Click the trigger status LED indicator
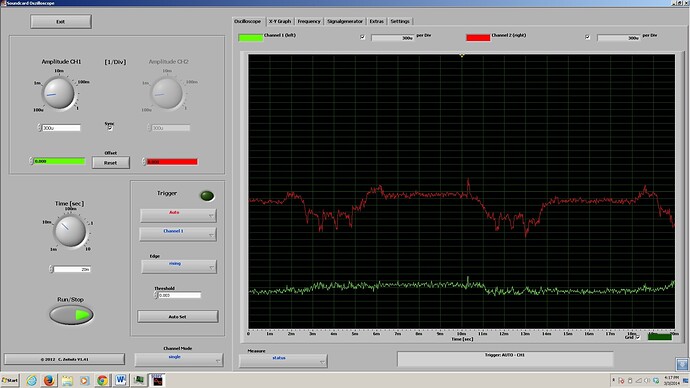Image resolution: width=690 pixels, height=388 pixels. point(207,196)
